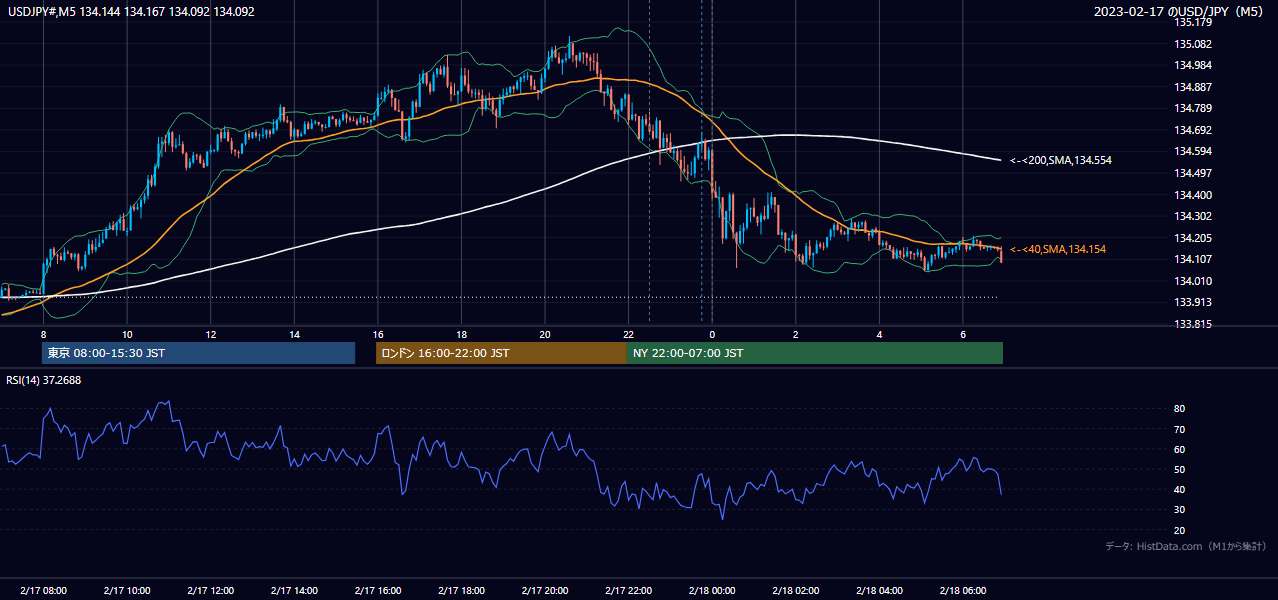Click the HistData.com data source credit

pos(1186,546)
